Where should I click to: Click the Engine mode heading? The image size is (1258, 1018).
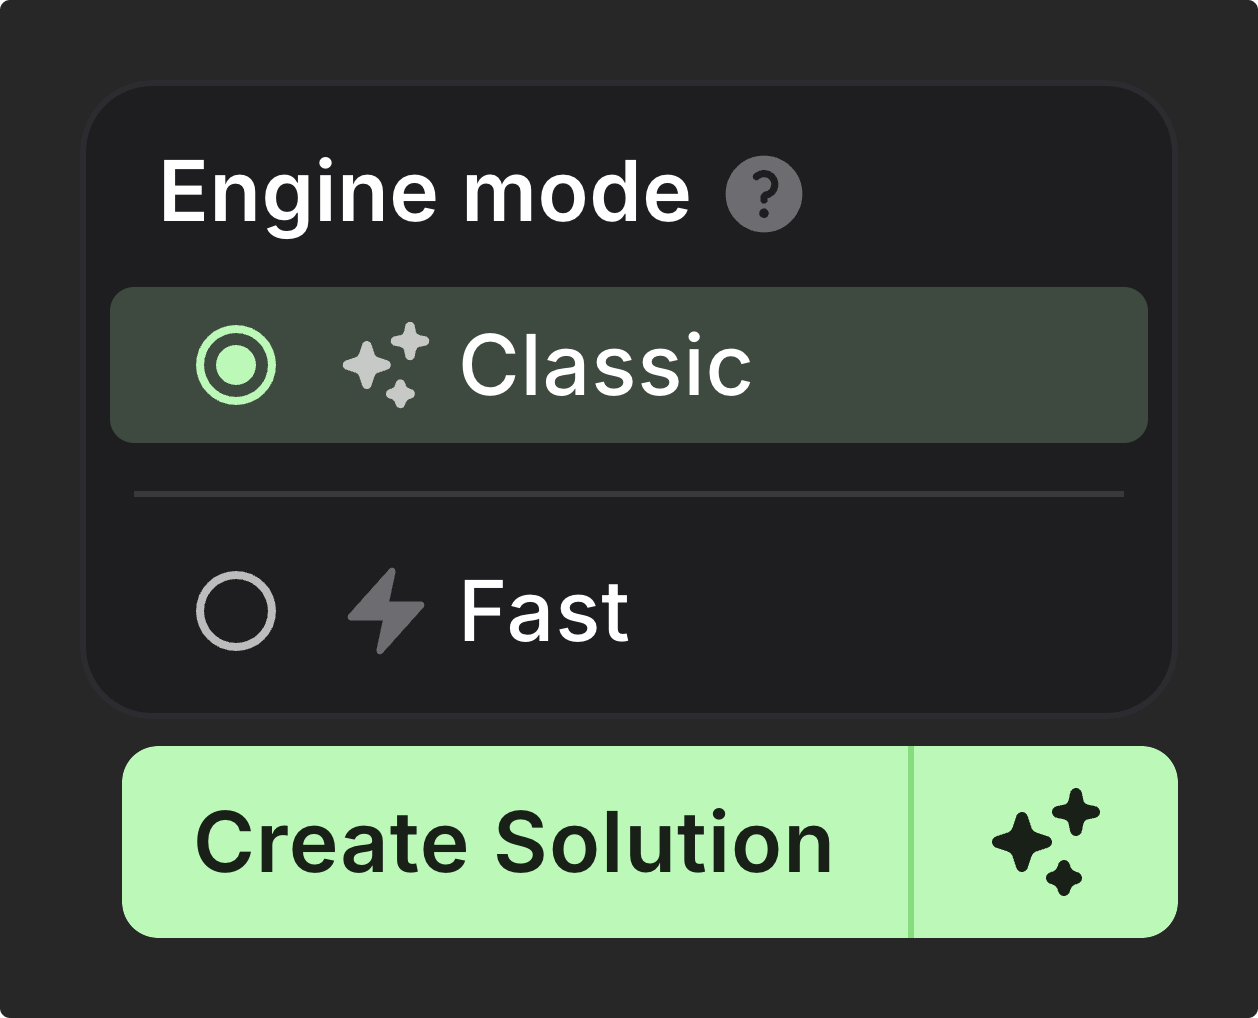tap(425, 192)
